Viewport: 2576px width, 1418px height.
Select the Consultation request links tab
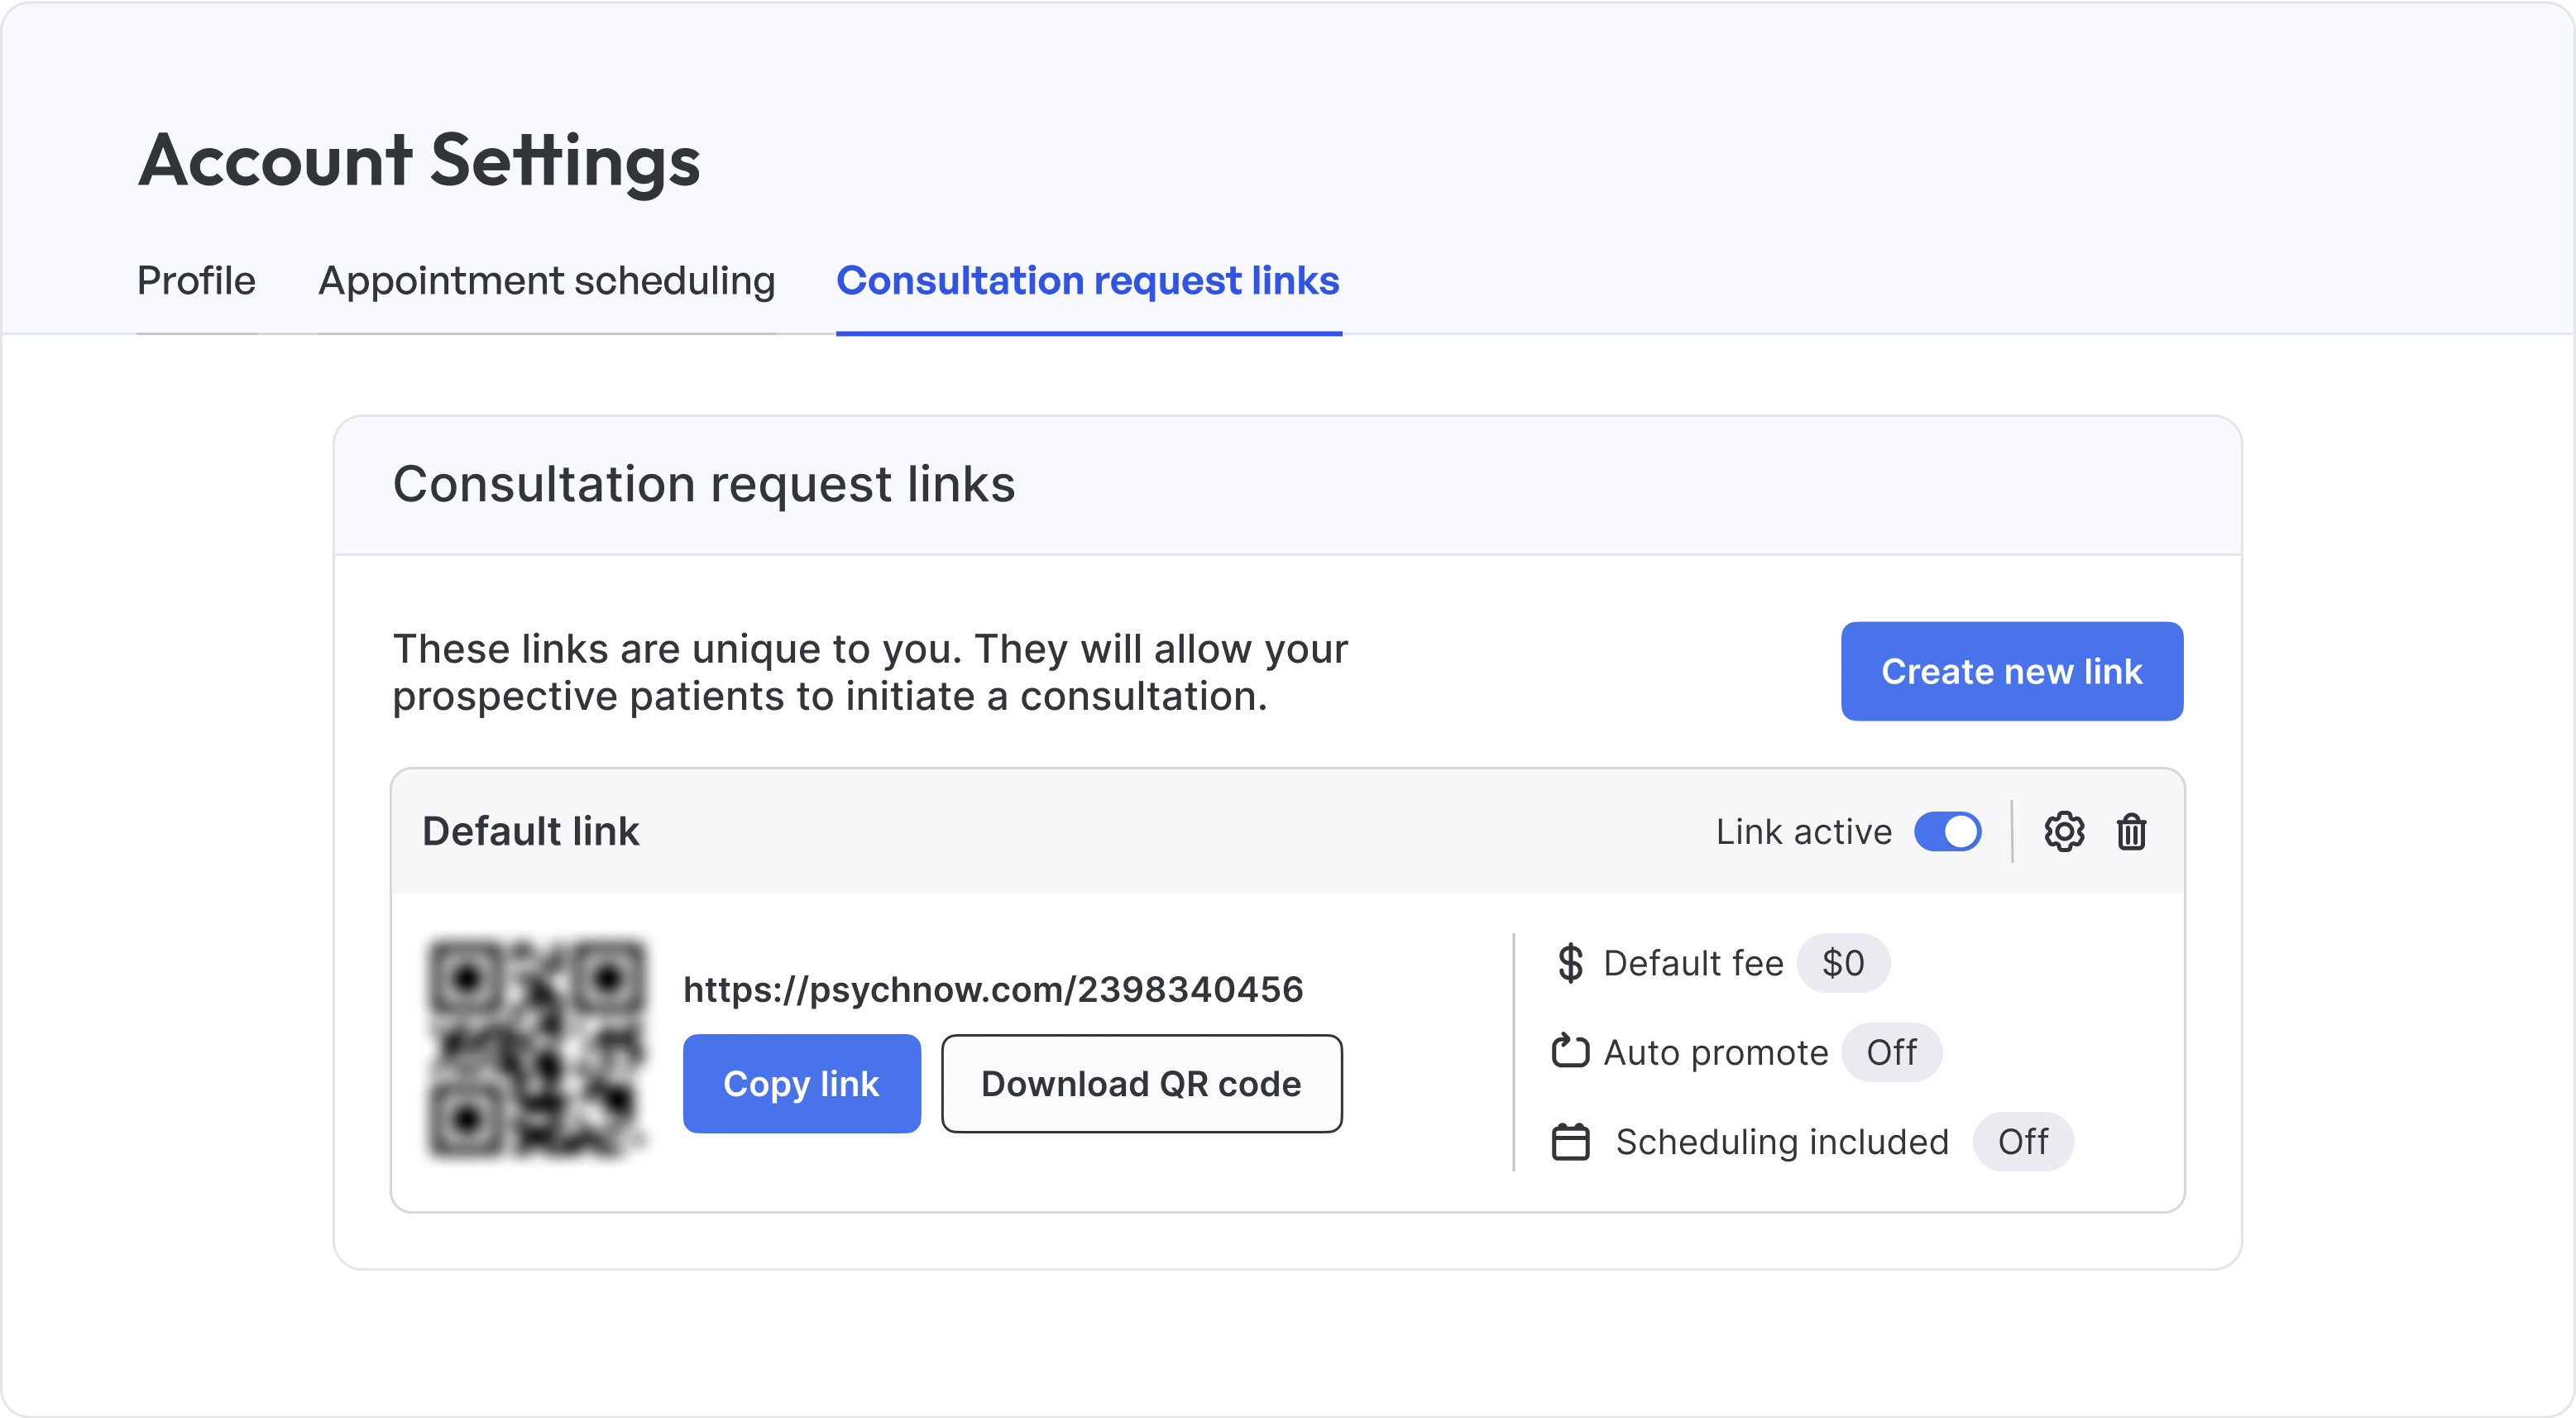[x=1088, y=281]
